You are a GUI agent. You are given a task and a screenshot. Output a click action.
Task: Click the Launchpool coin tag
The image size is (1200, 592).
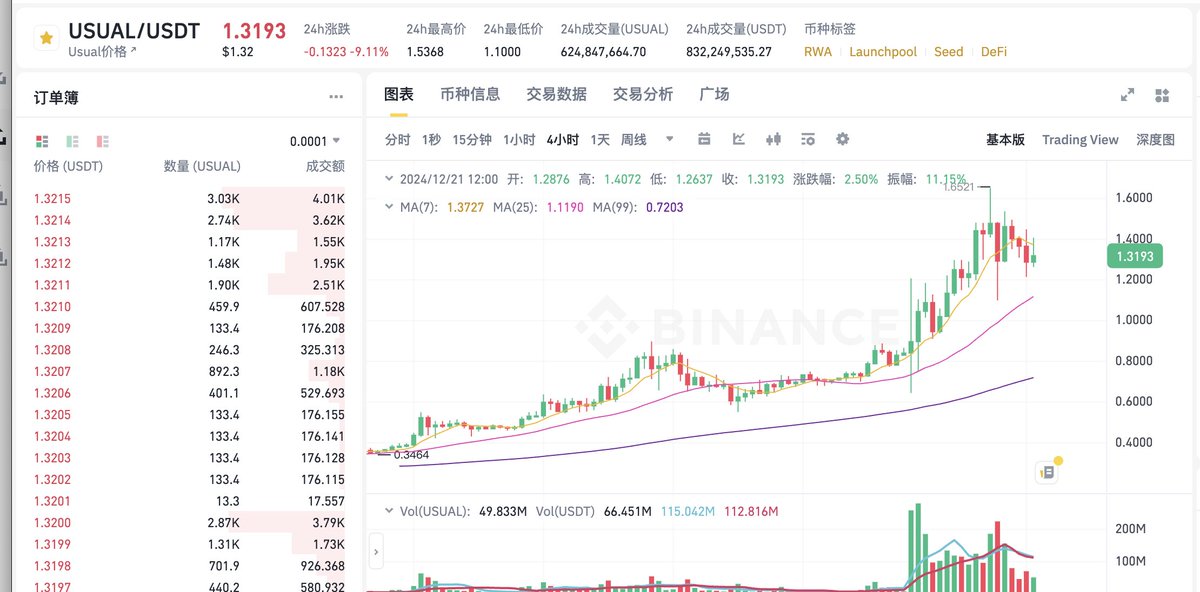tap(883, 51)
